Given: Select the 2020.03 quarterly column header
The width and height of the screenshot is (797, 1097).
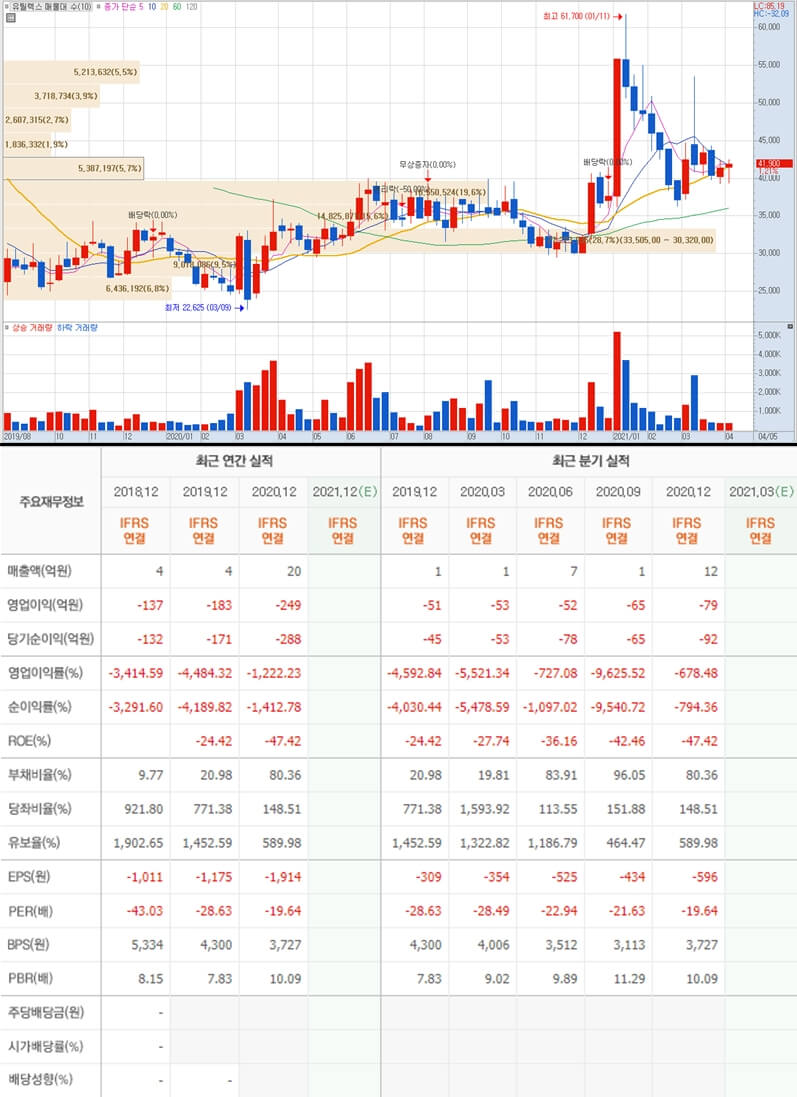Looking at the screenshot, I should [482, 492].
